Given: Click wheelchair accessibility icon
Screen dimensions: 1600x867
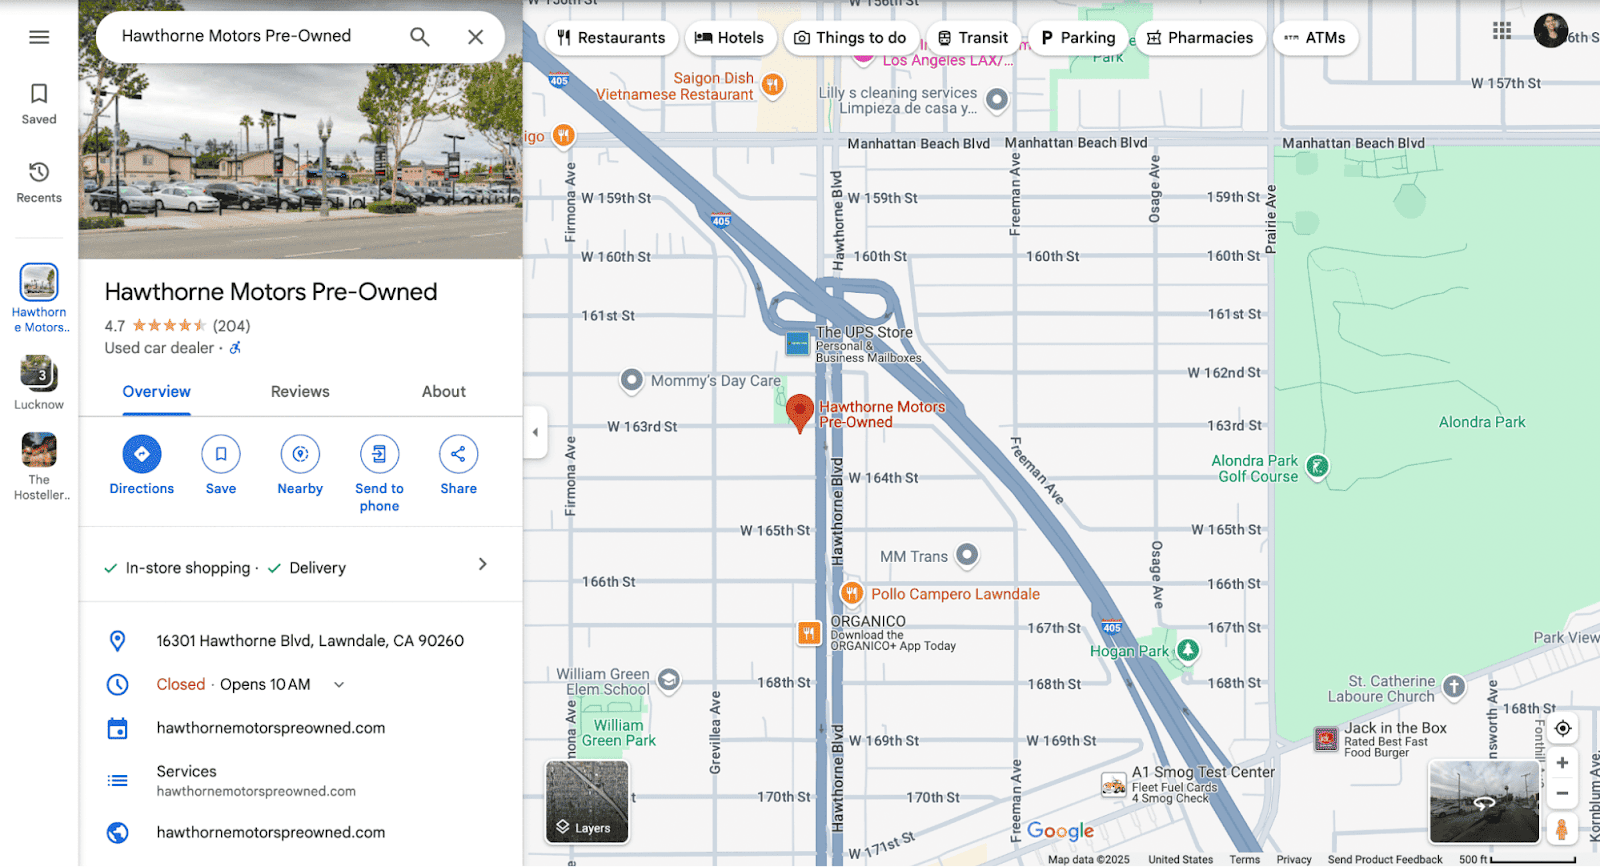Looking at the screenshot, I should 235,348.
